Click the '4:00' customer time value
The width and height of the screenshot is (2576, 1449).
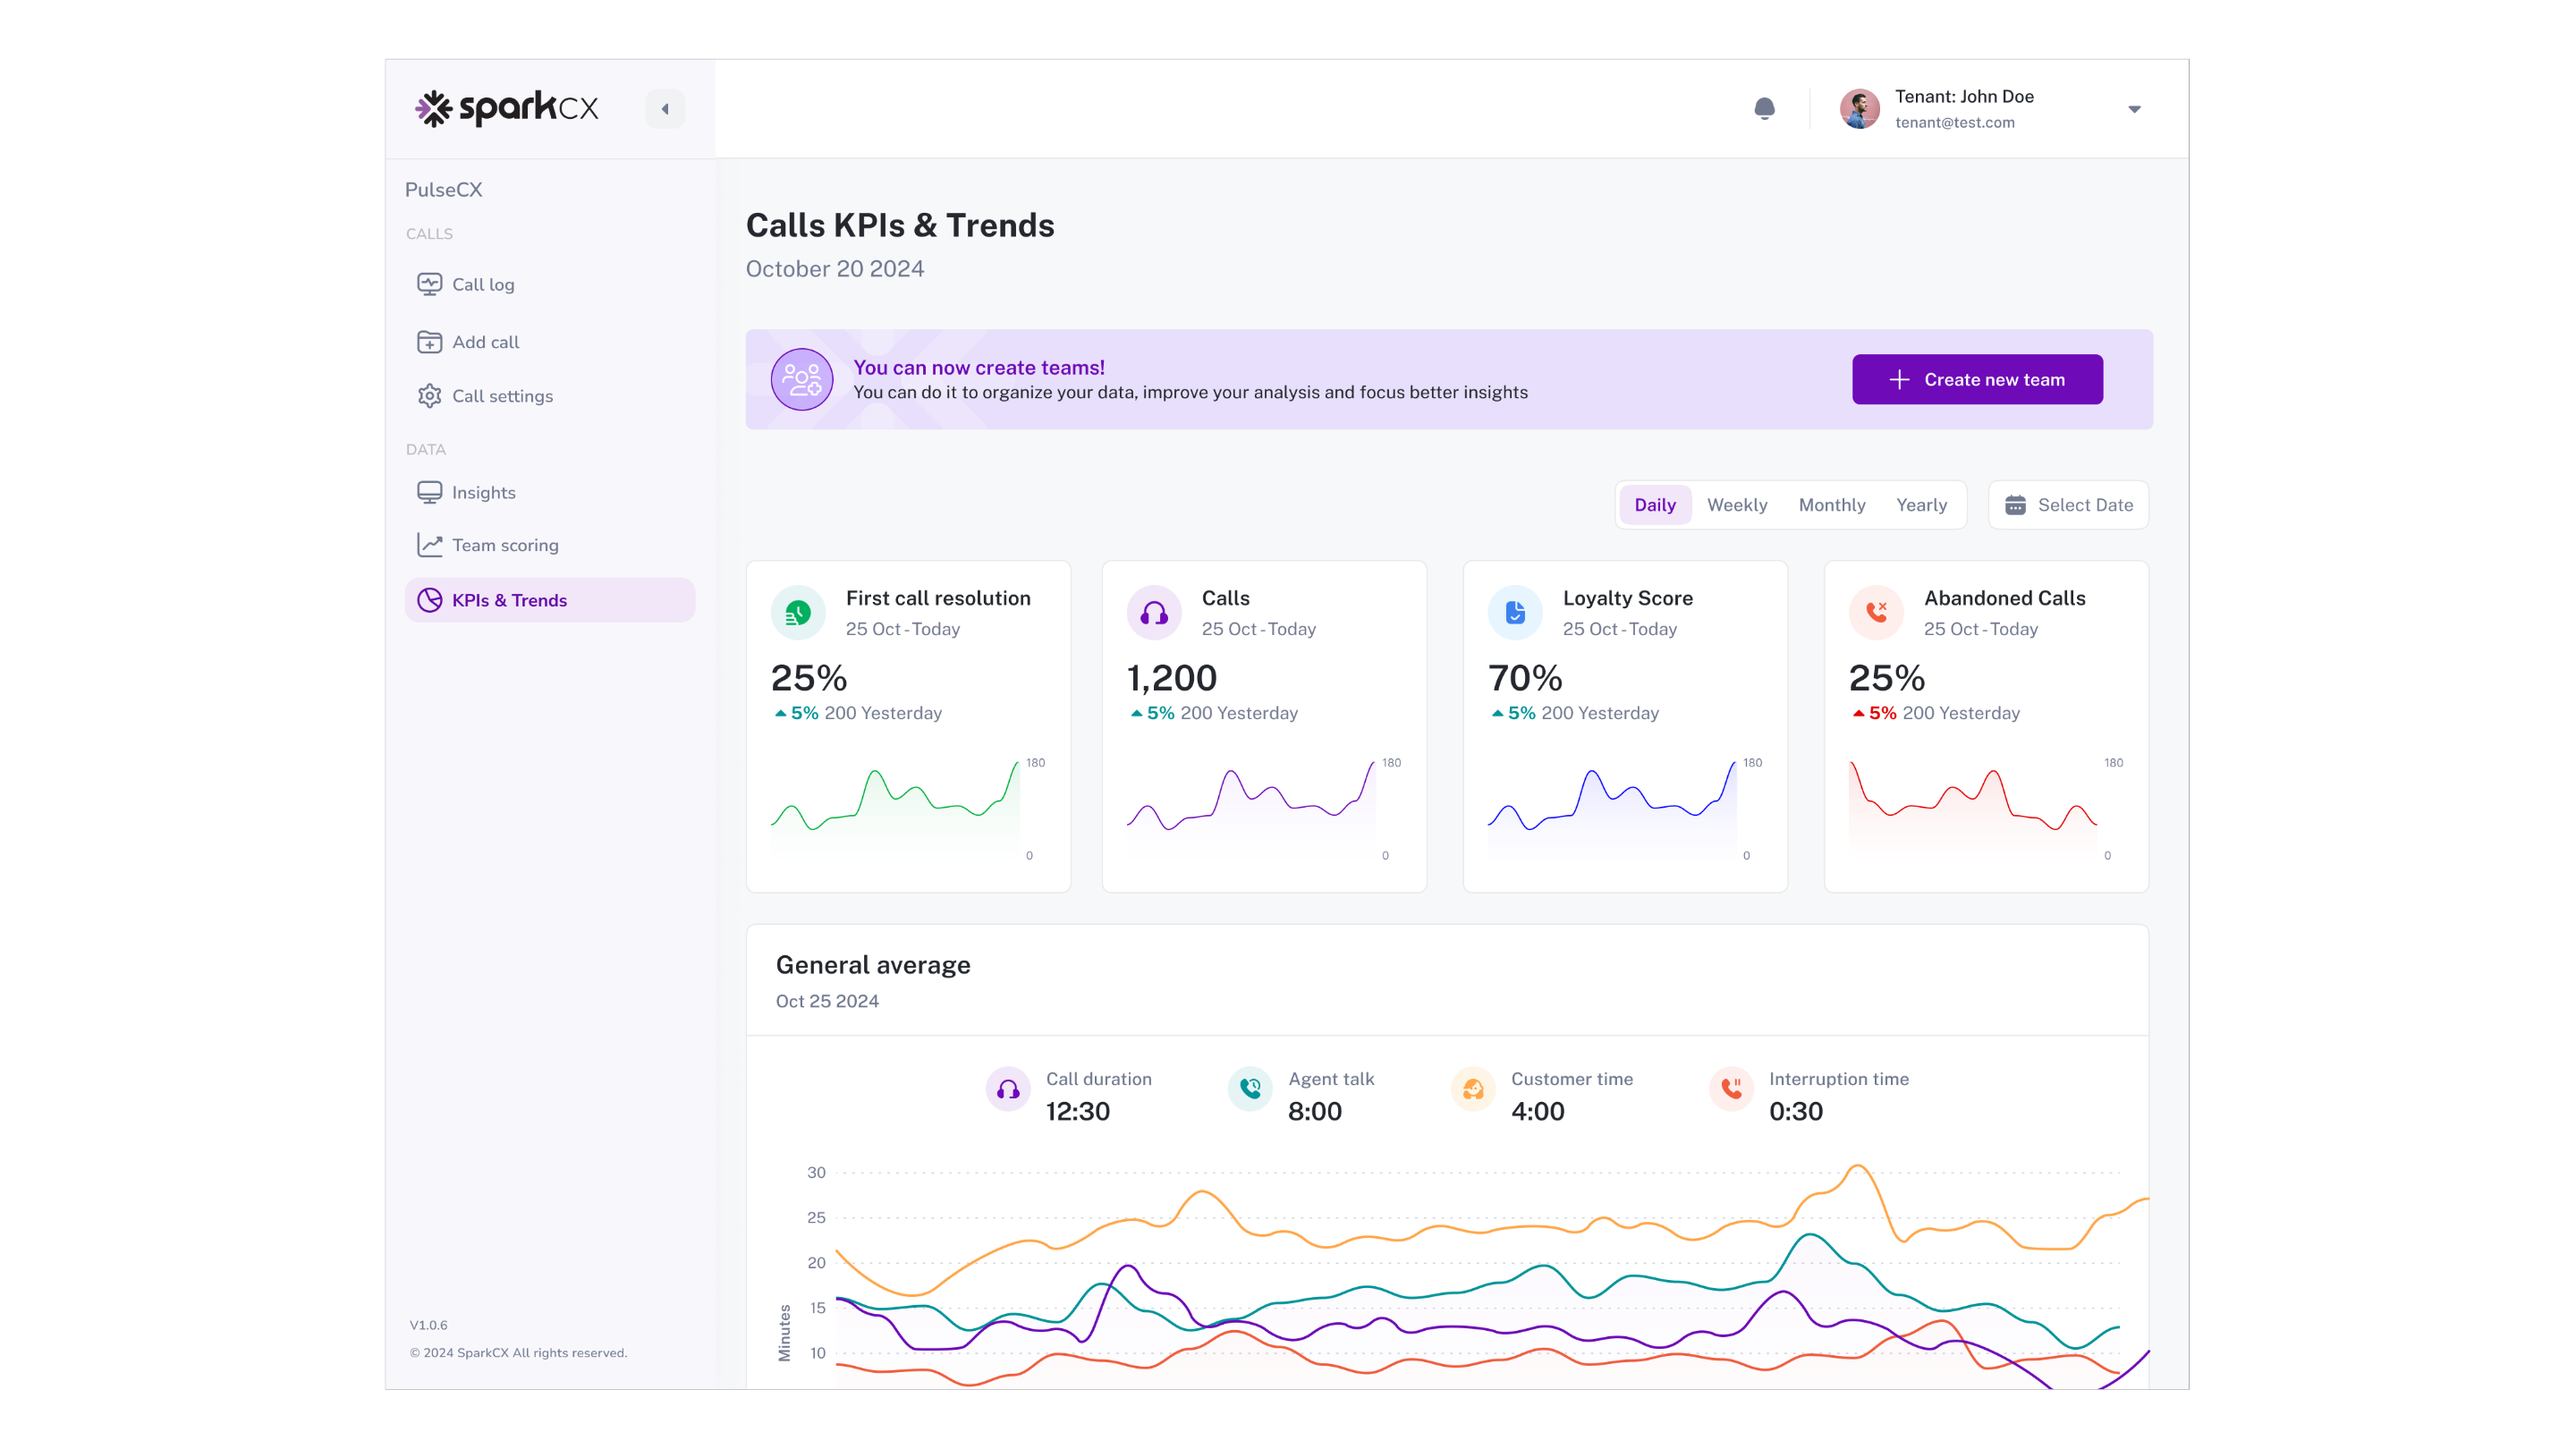pyautogui.click(x=1538, y=1111)
